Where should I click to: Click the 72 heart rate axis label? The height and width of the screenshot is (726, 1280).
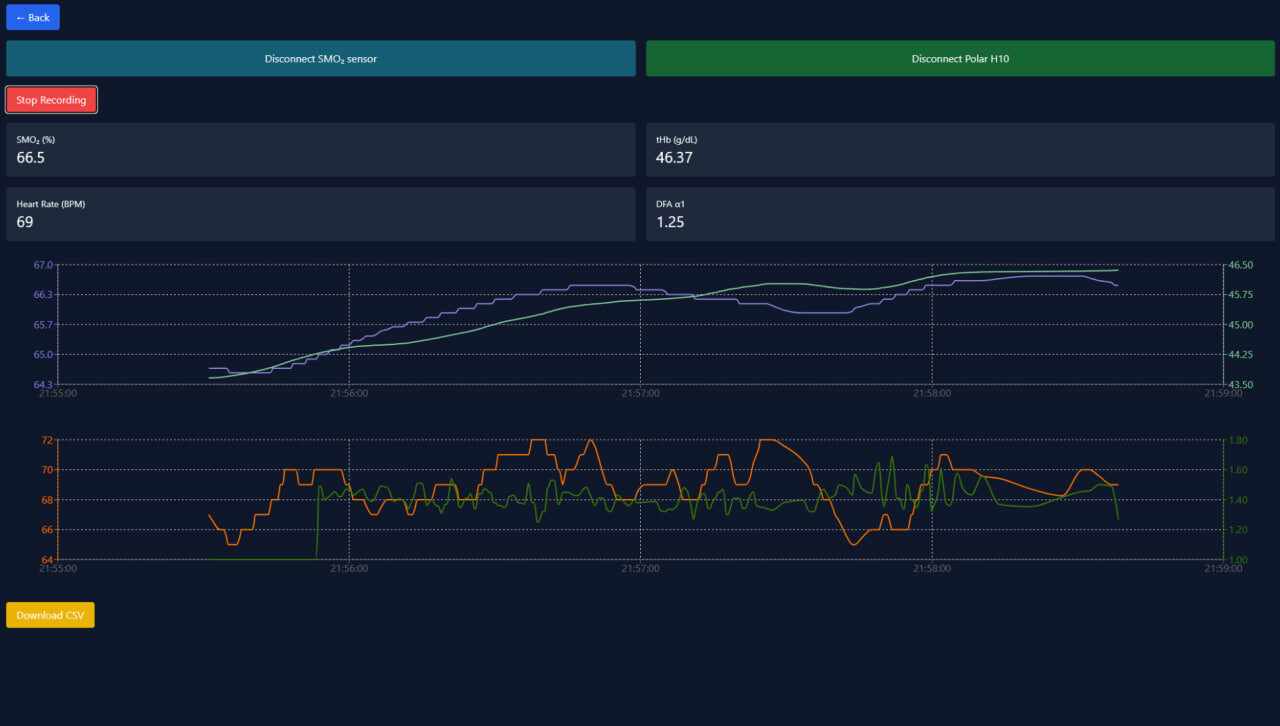pos(47,440)
